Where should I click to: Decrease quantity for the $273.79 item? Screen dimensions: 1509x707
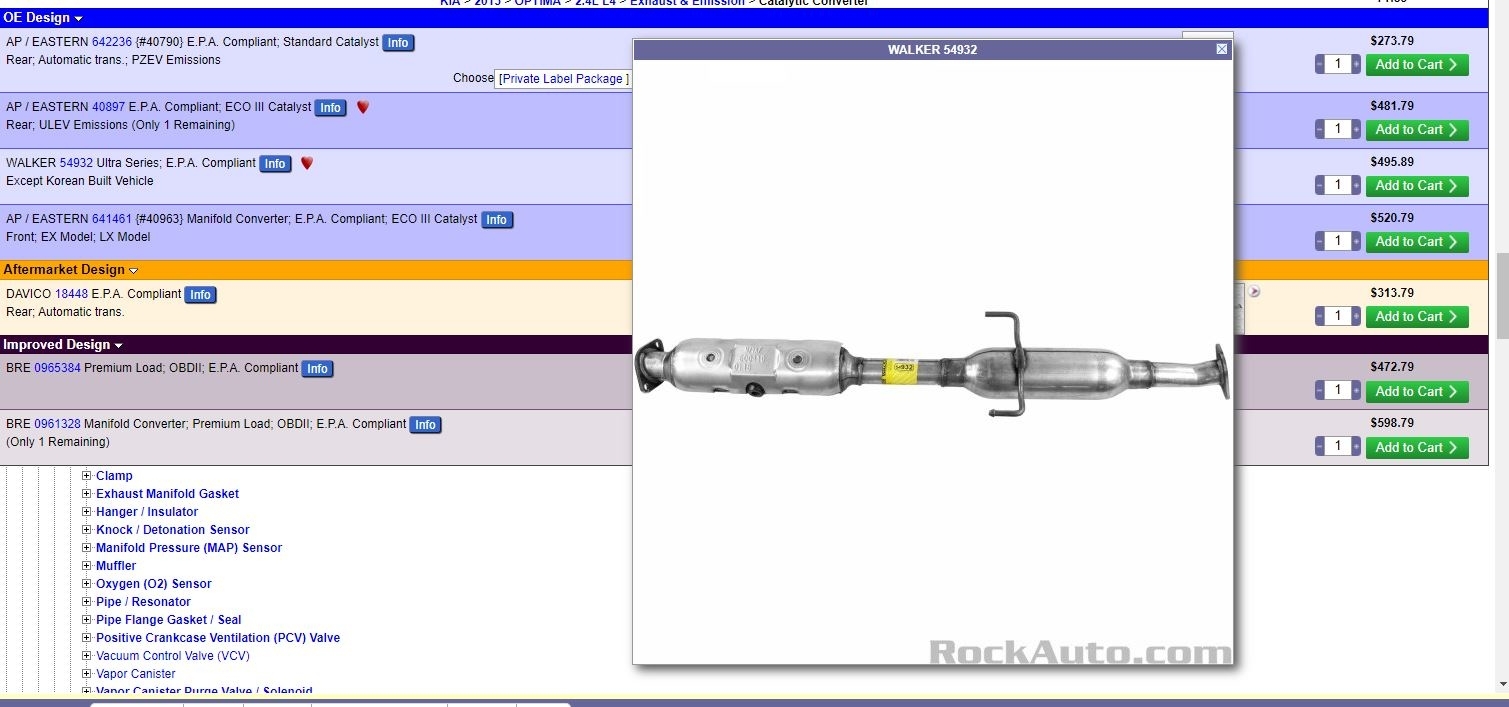(x=1320, y=64)
